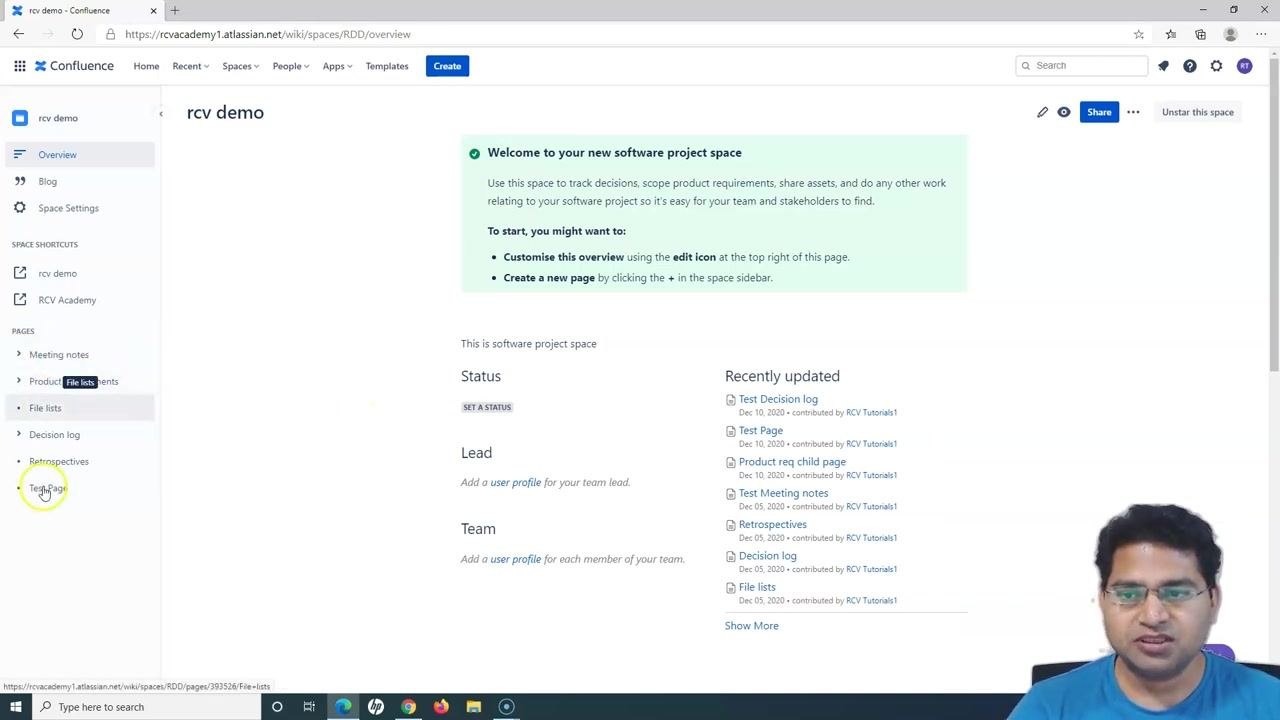The image size is (1280, 720).
Task: Open the help question mark icon
Action: 1190,66
